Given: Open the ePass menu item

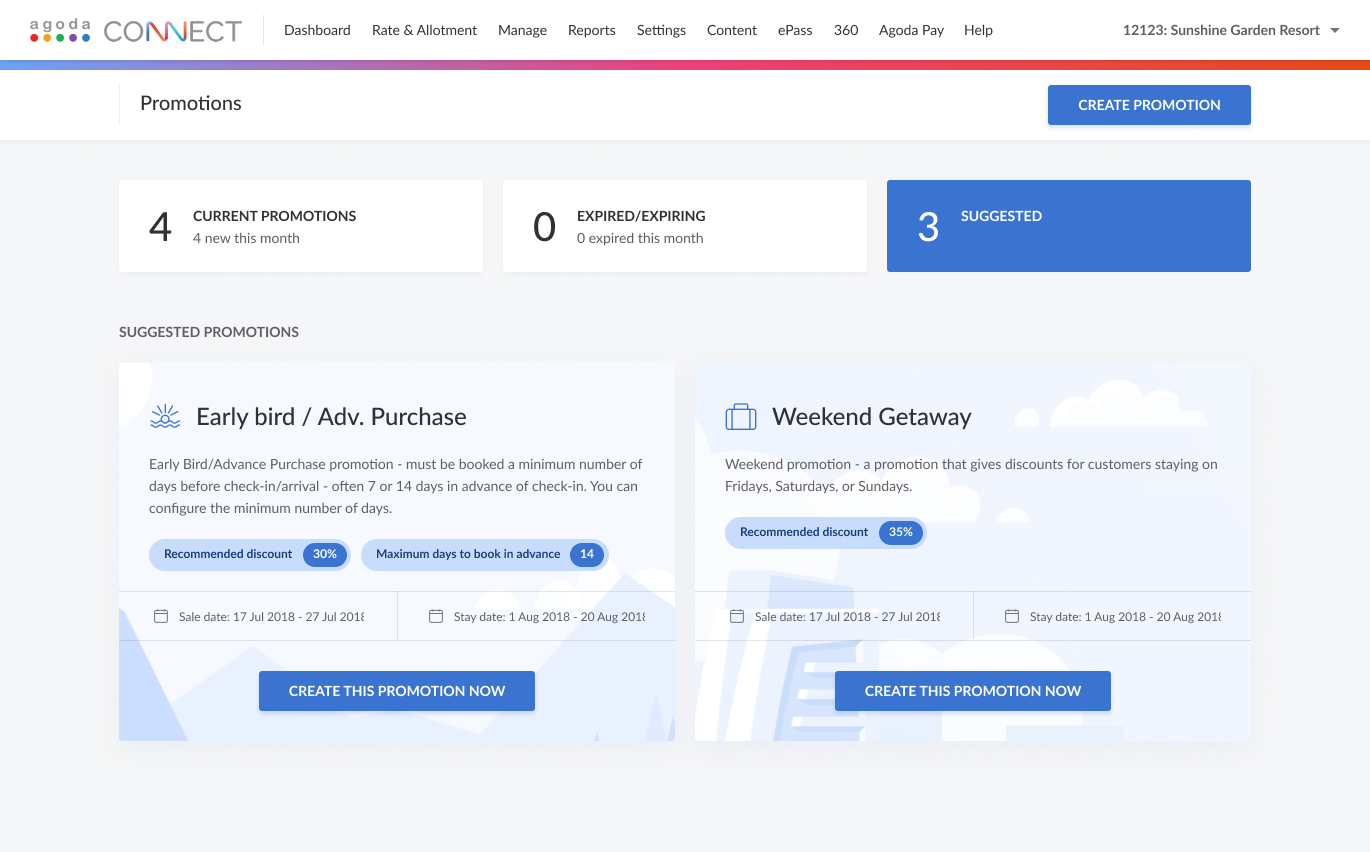Looking at the screenshot, I should tap(795, 31).
